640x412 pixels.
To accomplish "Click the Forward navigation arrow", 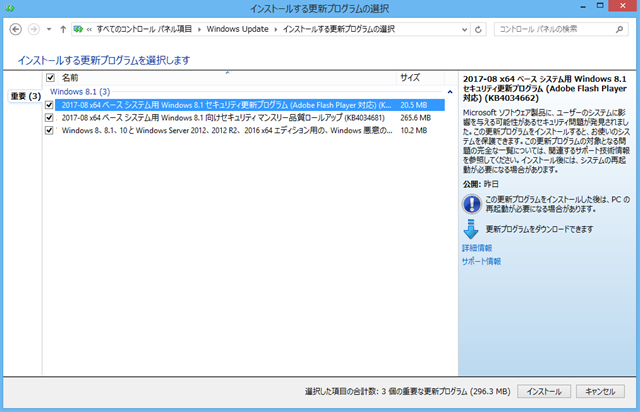I will point(33,29).
